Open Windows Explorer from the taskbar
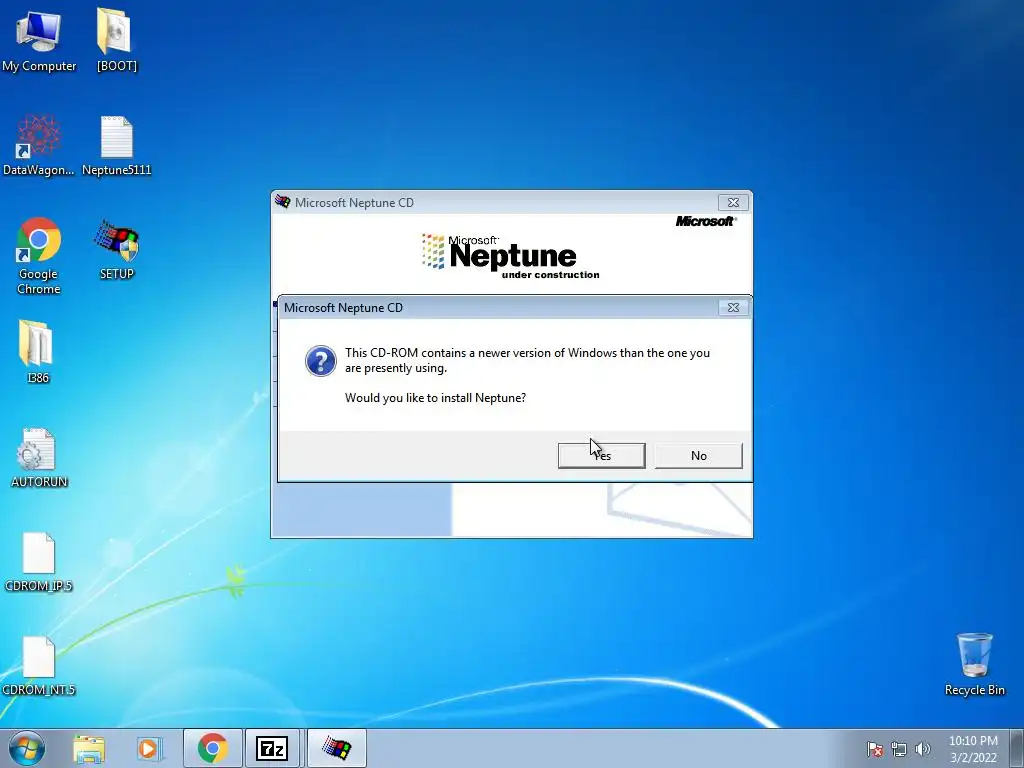Image resolution: width=1024 pixels, height=768 pixels. pos(89,748)
